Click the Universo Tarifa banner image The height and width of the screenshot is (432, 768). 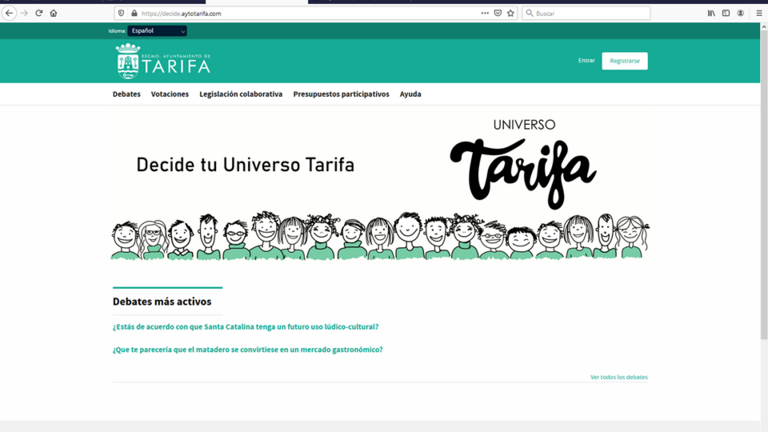click(380, 185)
